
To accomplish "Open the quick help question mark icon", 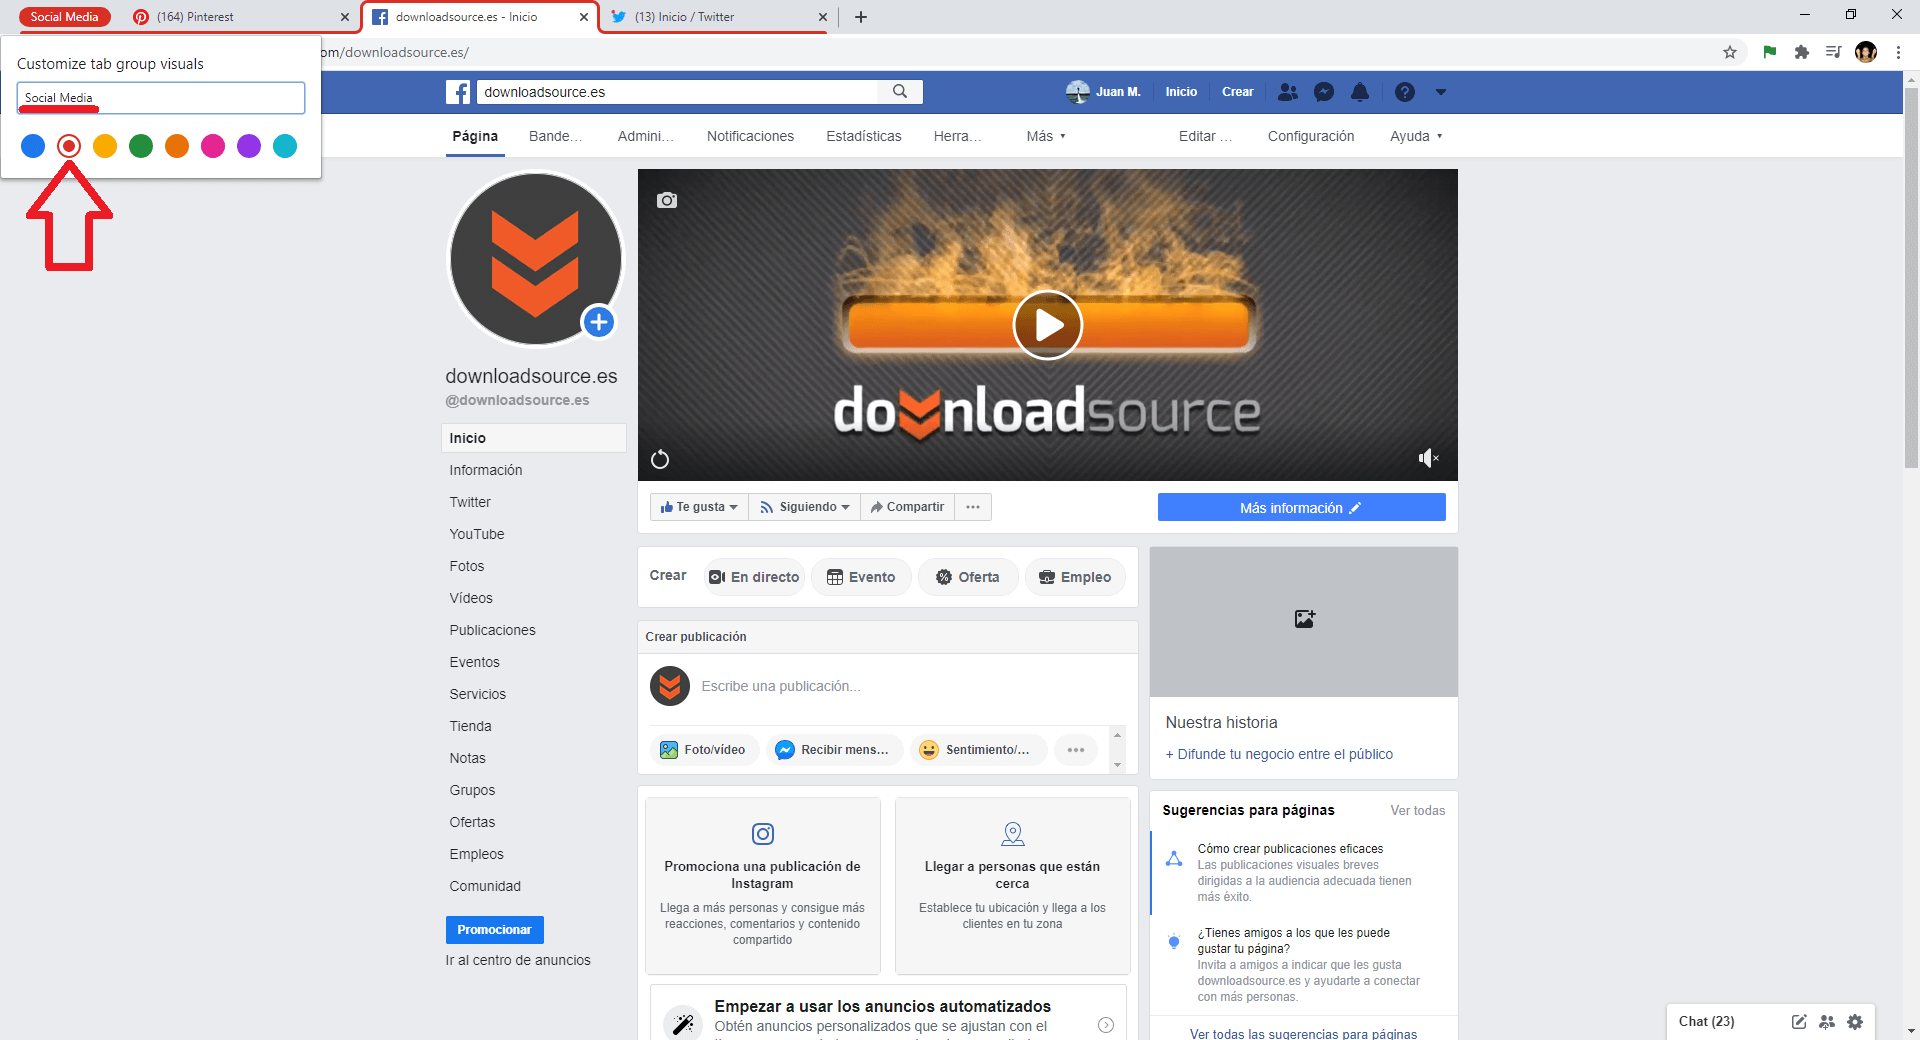I will pos(1405,92).
